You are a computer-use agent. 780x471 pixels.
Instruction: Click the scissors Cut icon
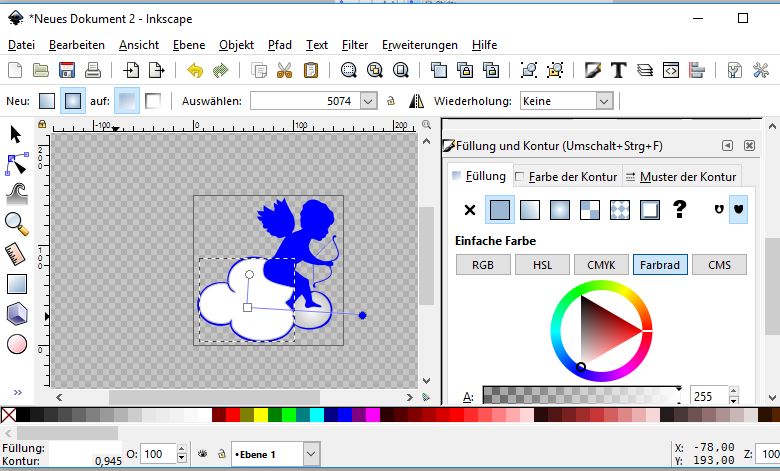click(x=285, y=70)
